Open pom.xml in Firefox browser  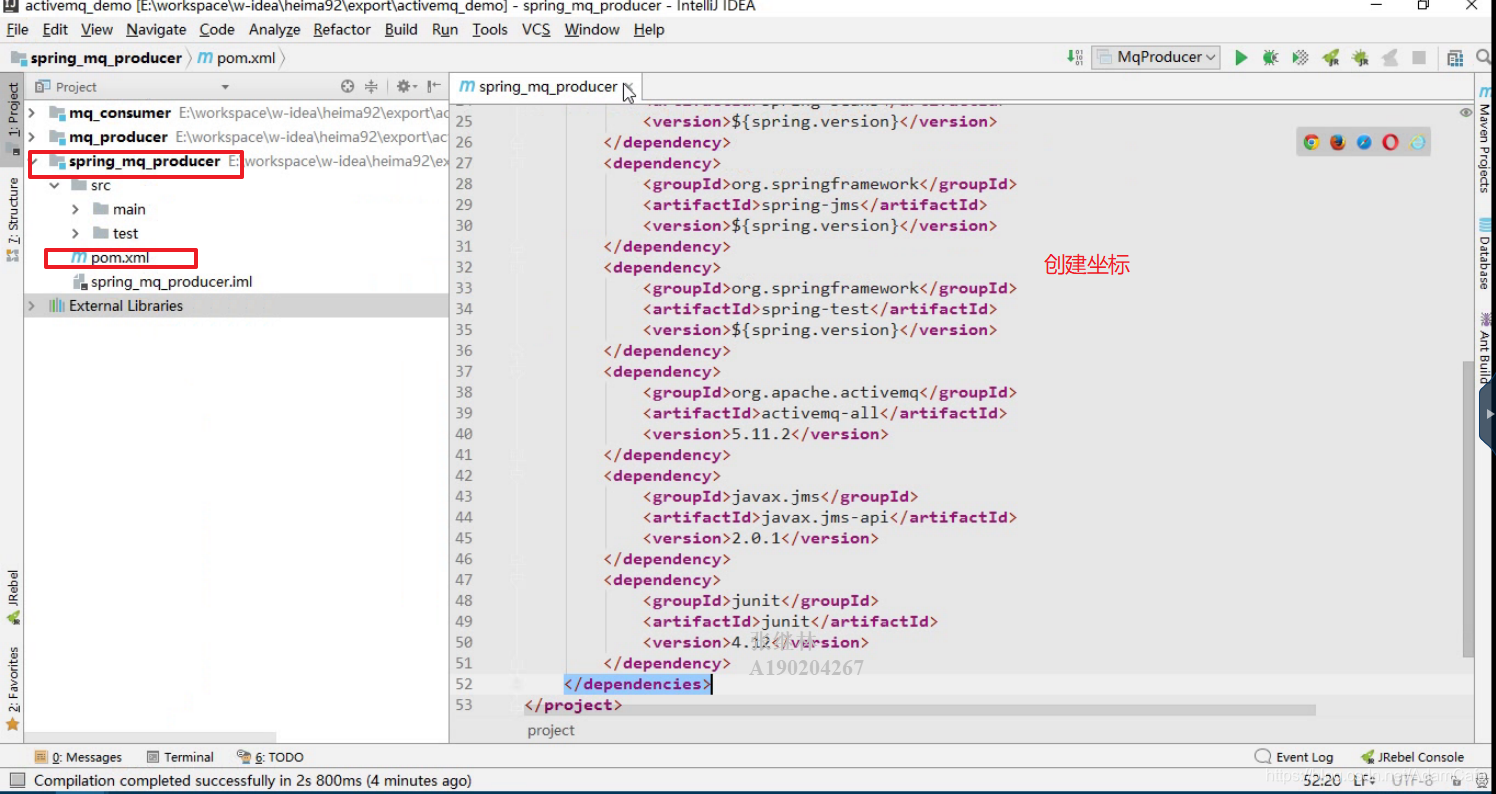(x=1338, y=143)
